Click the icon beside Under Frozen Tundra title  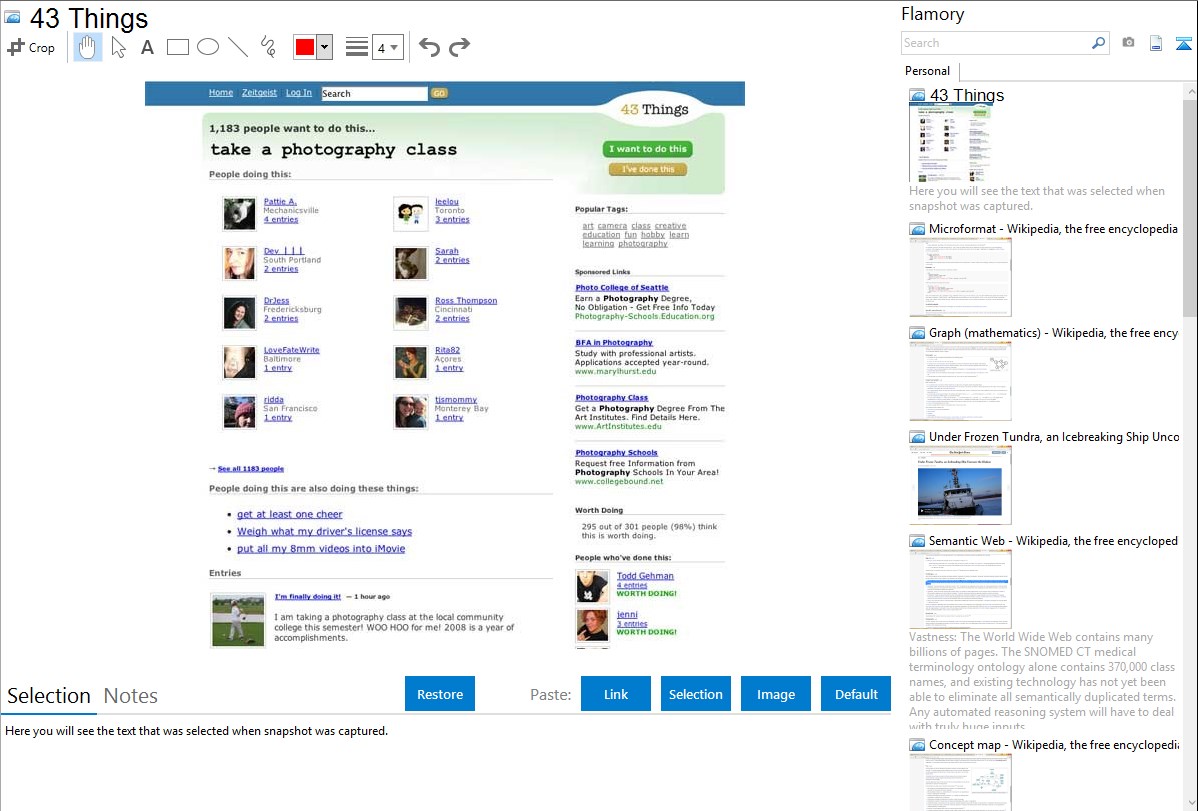[x=917, y=437]
